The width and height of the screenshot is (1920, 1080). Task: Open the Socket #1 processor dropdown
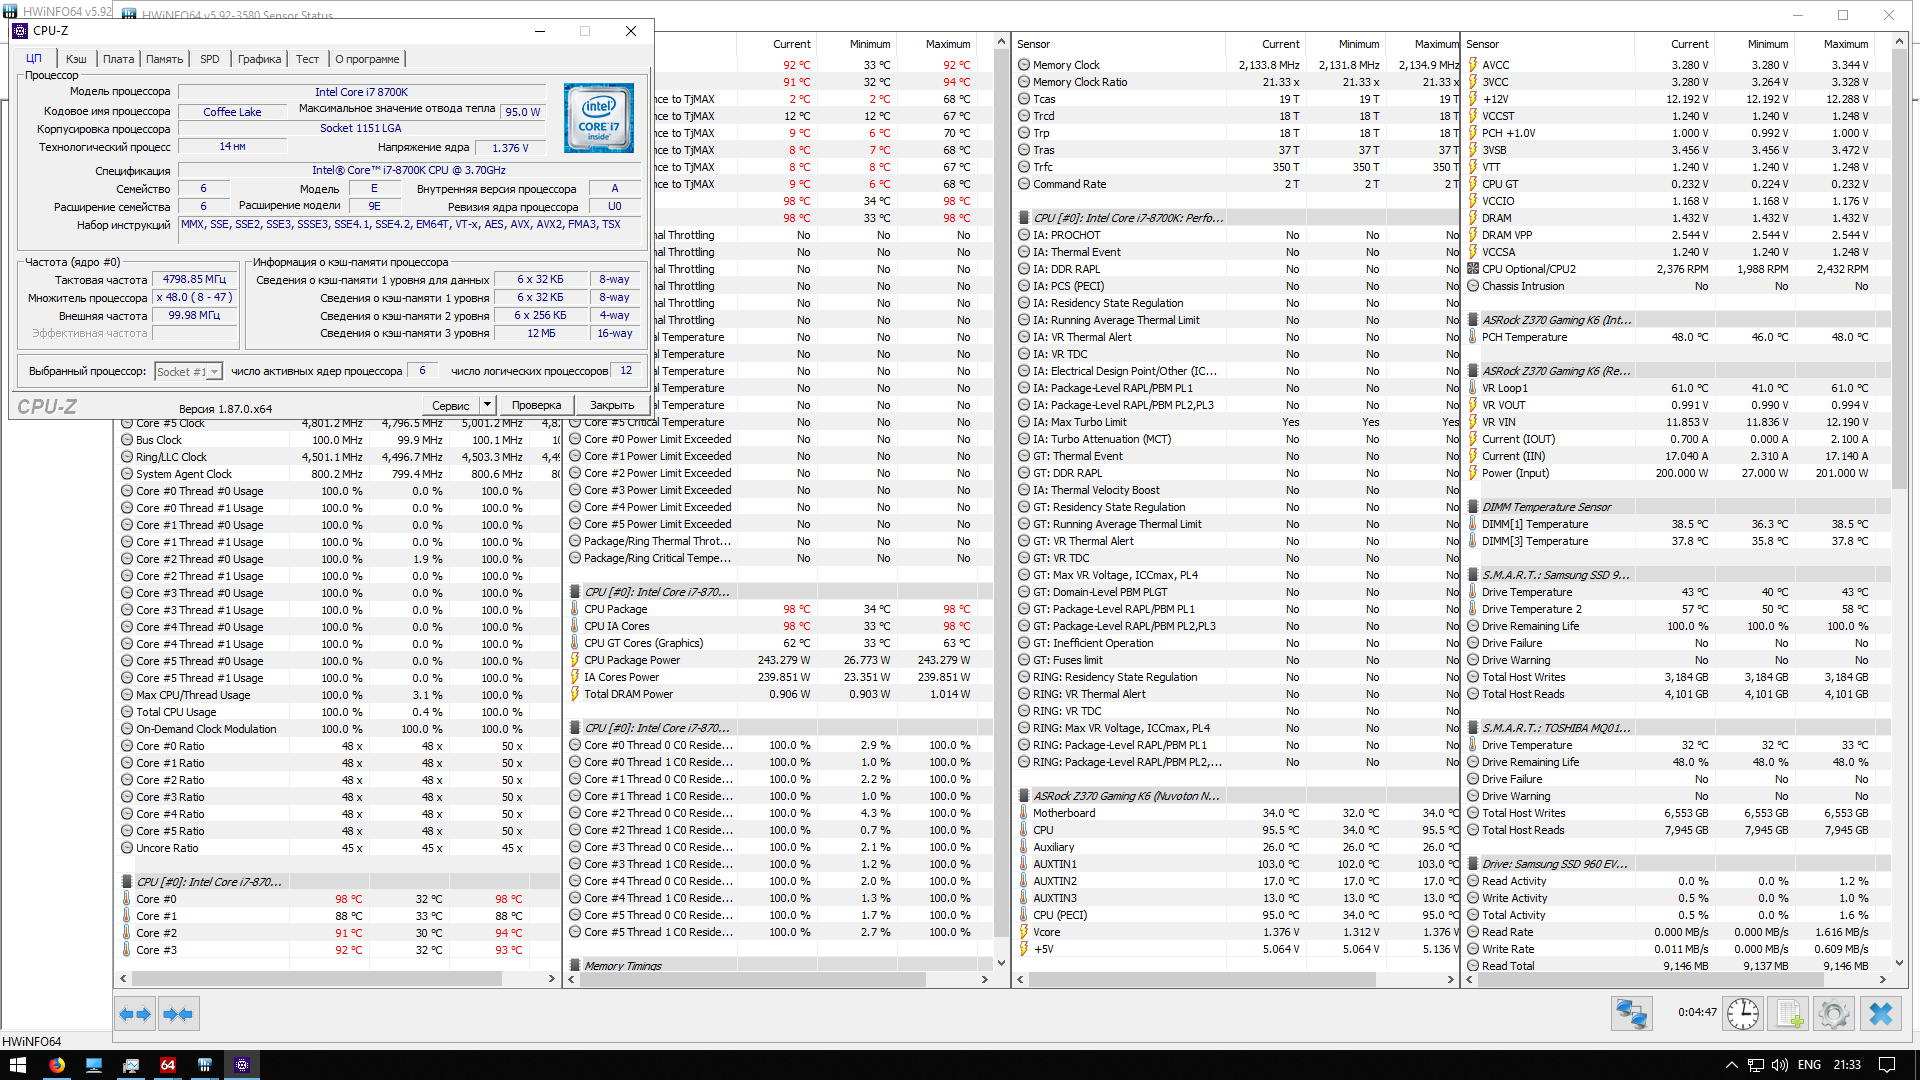188,371
